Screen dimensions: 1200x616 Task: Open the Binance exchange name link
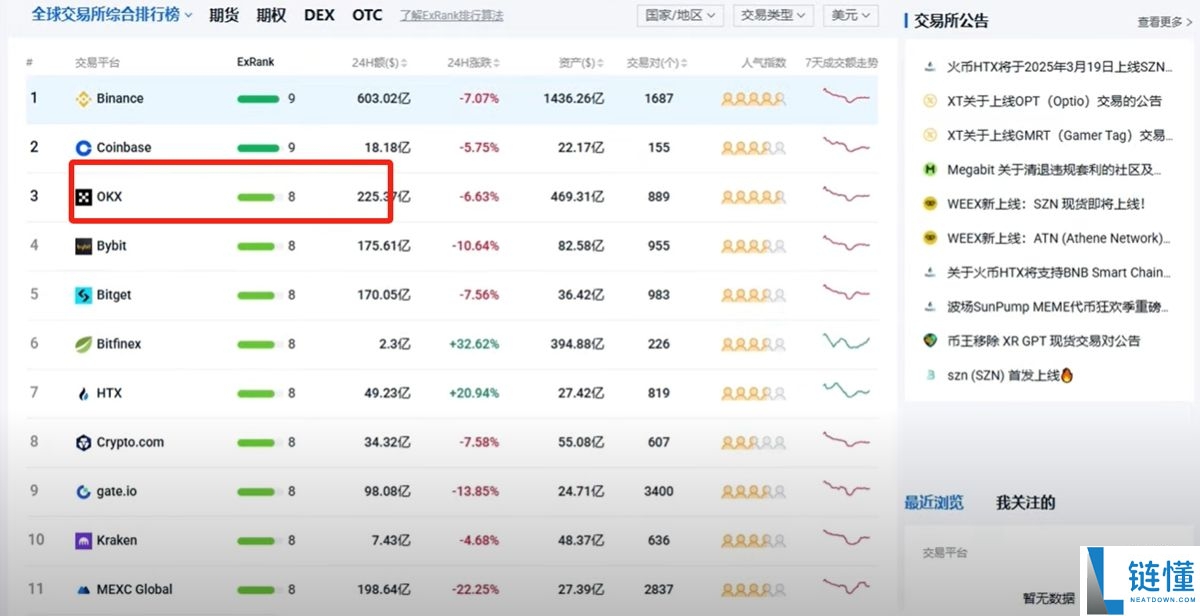[120, 99]
